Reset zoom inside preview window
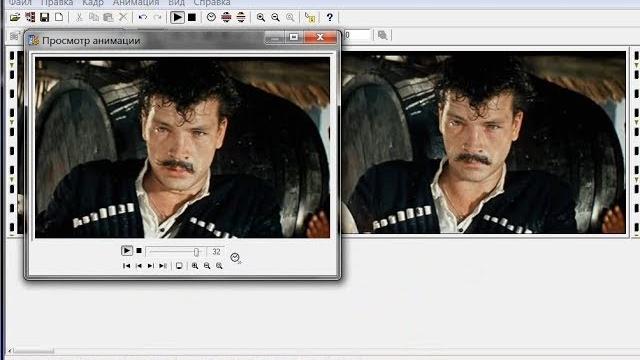This screenshot has height=360, width=640. pos(219,266)
